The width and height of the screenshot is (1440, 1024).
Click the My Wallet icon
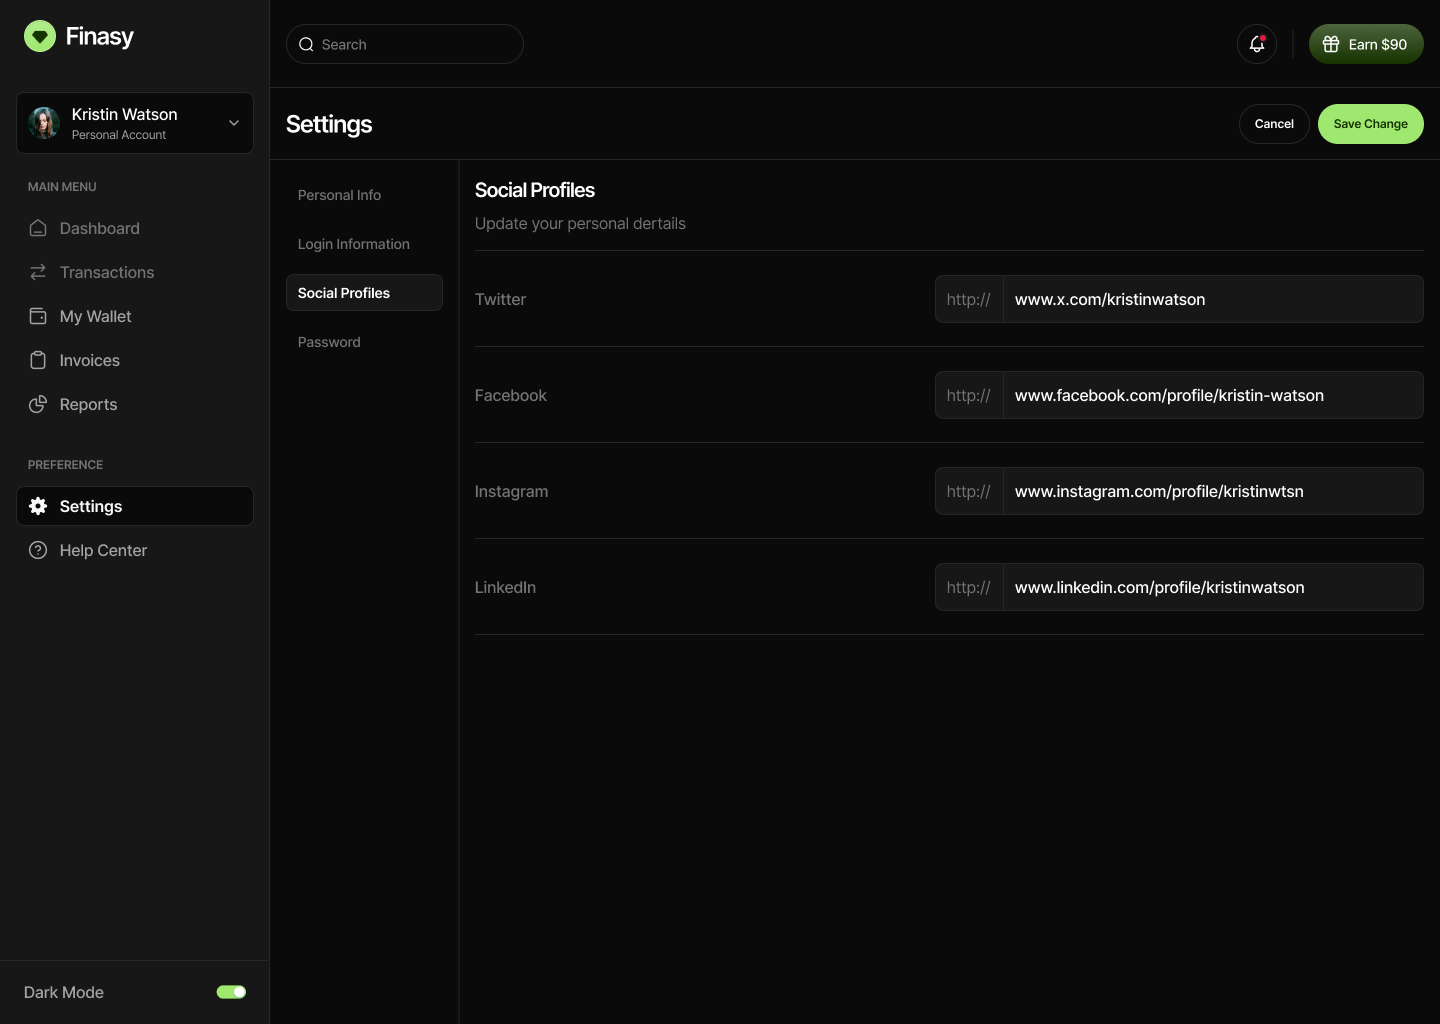pyautogui.click(x=38, y=316)
